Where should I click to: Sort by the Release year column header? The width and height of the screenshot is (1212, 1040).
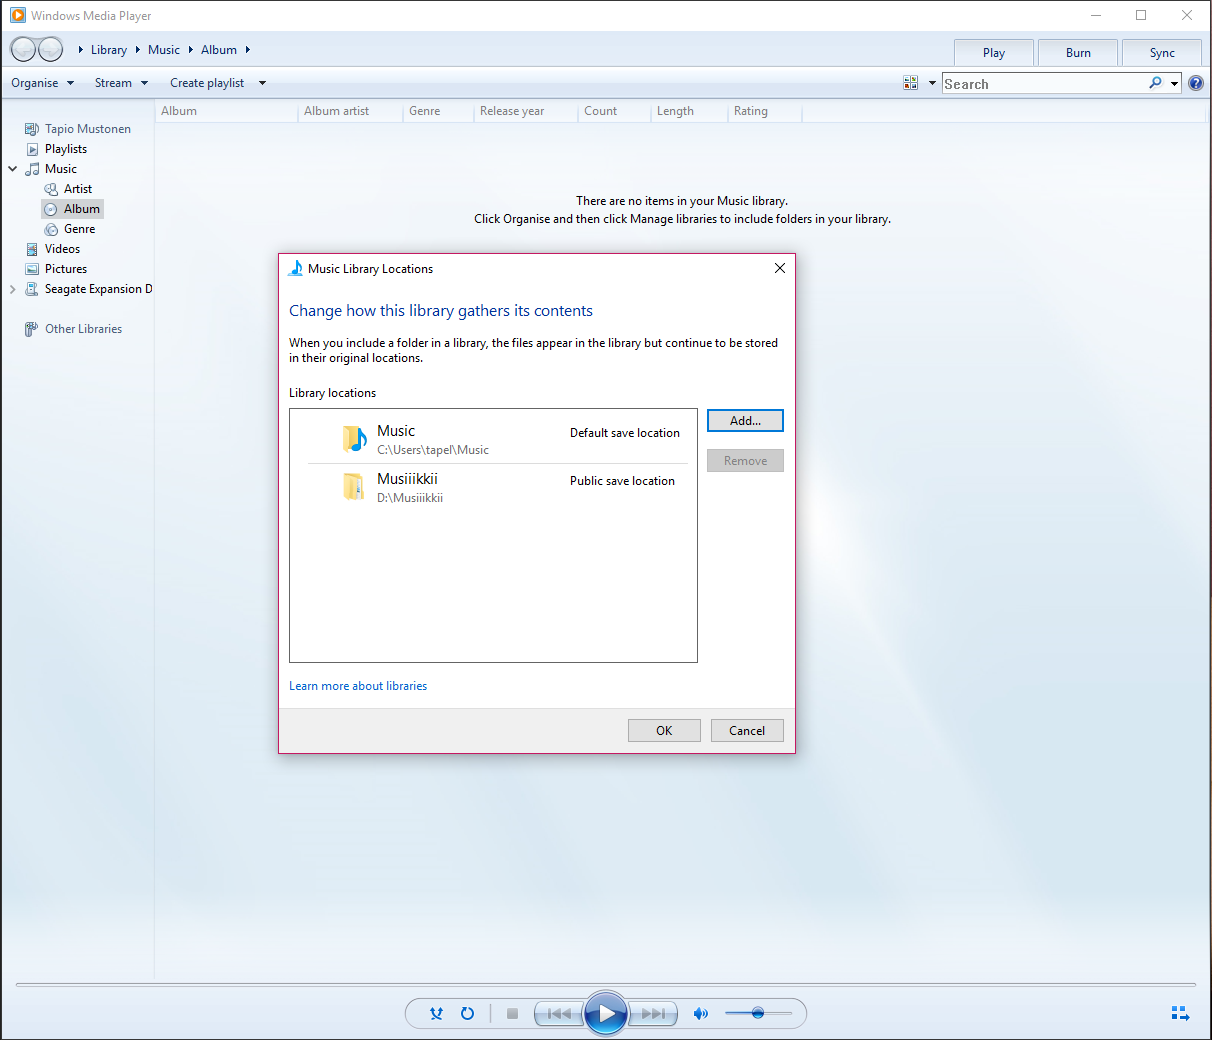coord(526,111)
